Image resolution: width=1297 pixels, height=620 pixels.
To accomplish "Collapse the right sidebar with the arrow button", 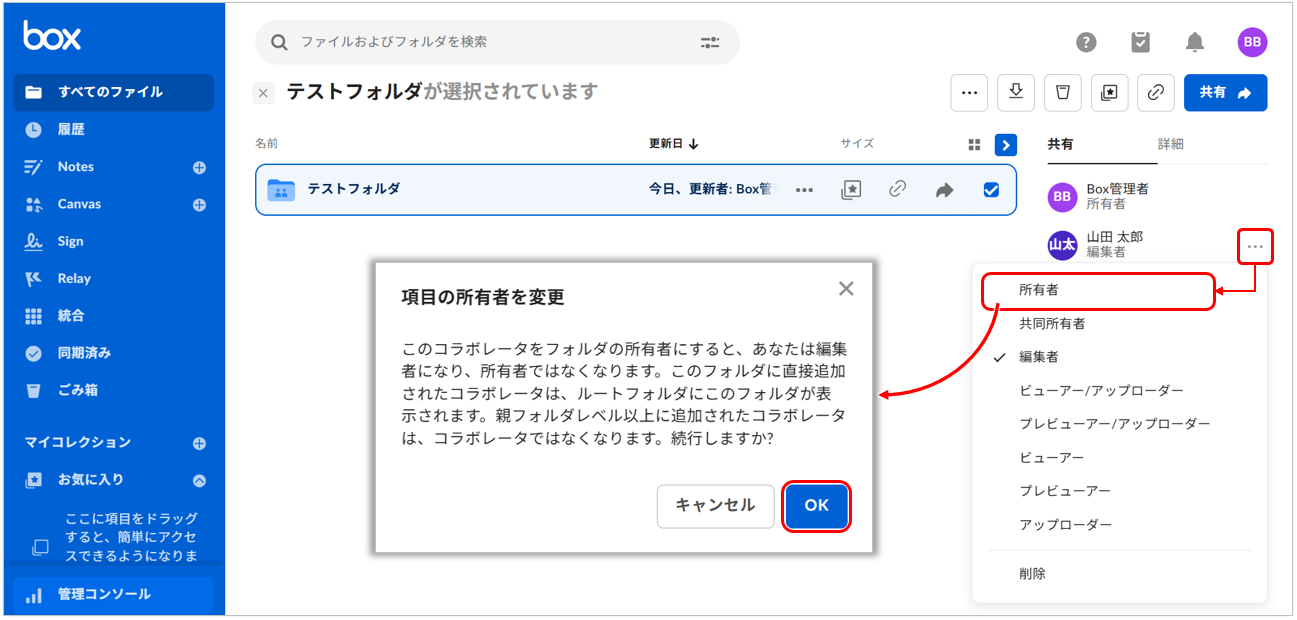I will [x=1005, y=145].
